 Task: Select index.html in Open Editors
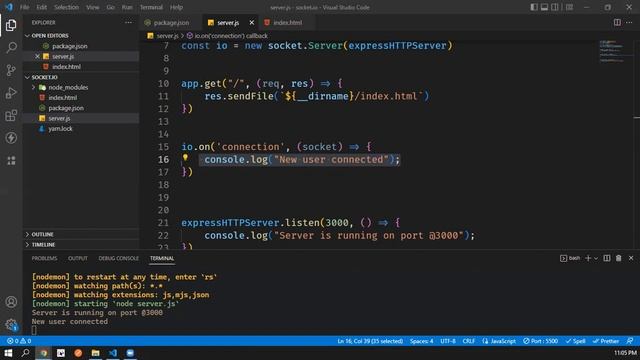[x=66, y=67]
